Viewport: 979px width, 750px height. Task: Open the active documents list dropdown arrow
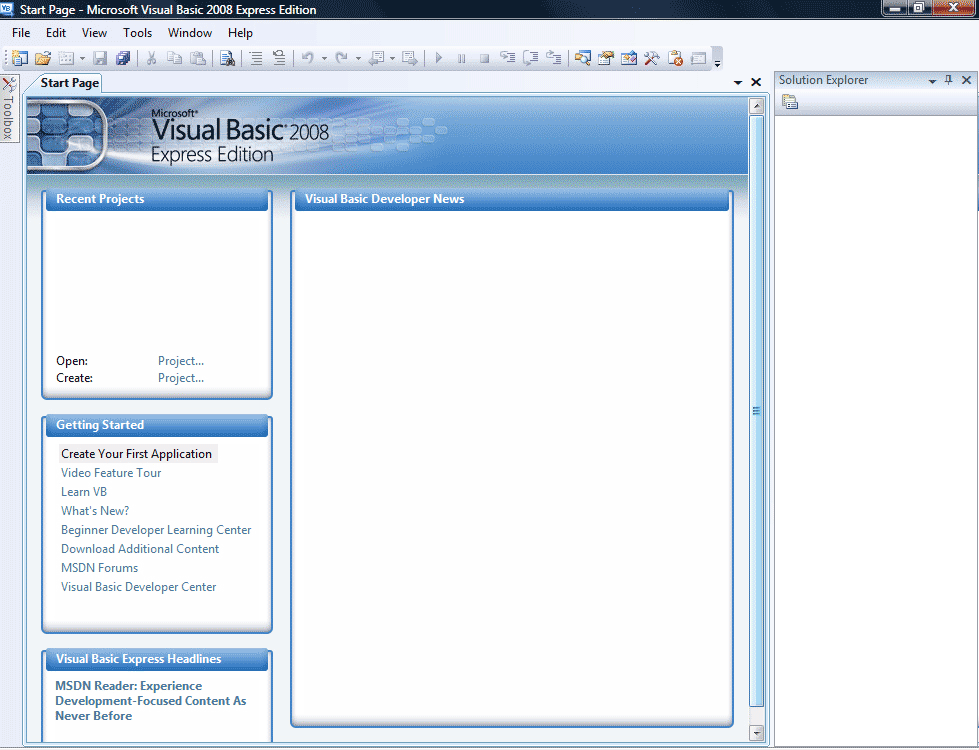pos(738,83)
